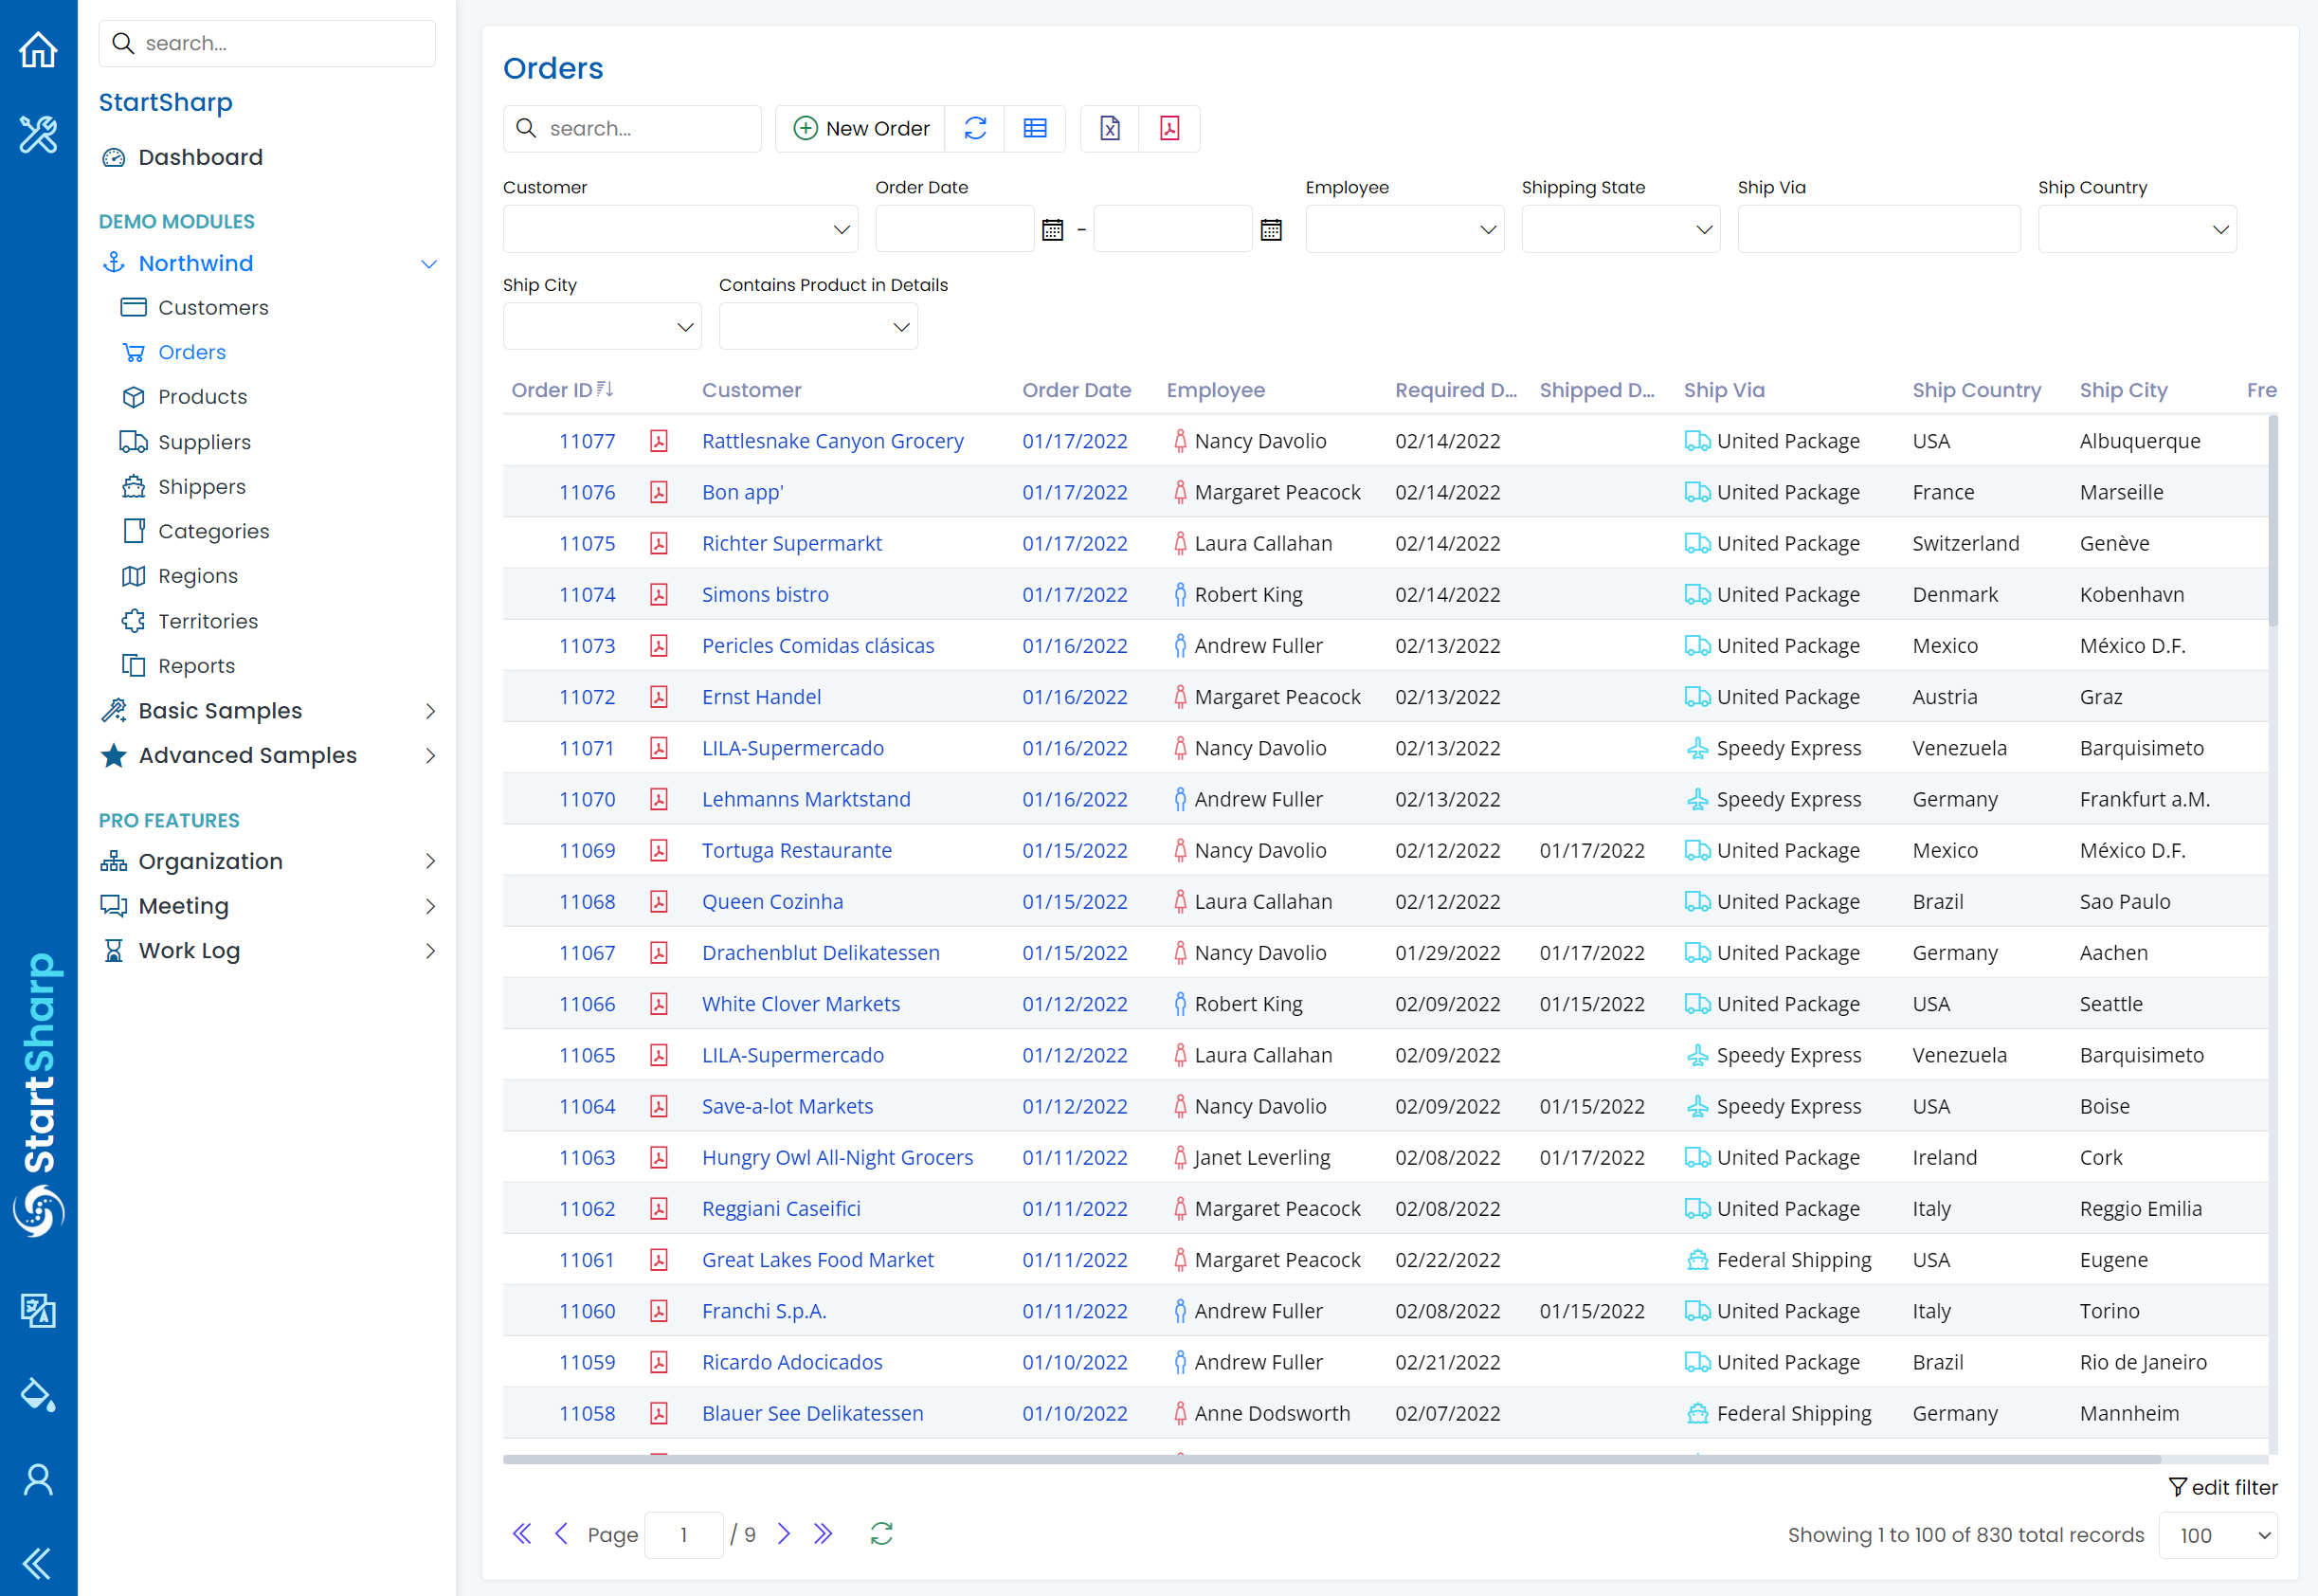The height and width of the screenshot is (1596, 2318).
Task: Open PDF invoice icon for order 11077
Action: point(659,441)
